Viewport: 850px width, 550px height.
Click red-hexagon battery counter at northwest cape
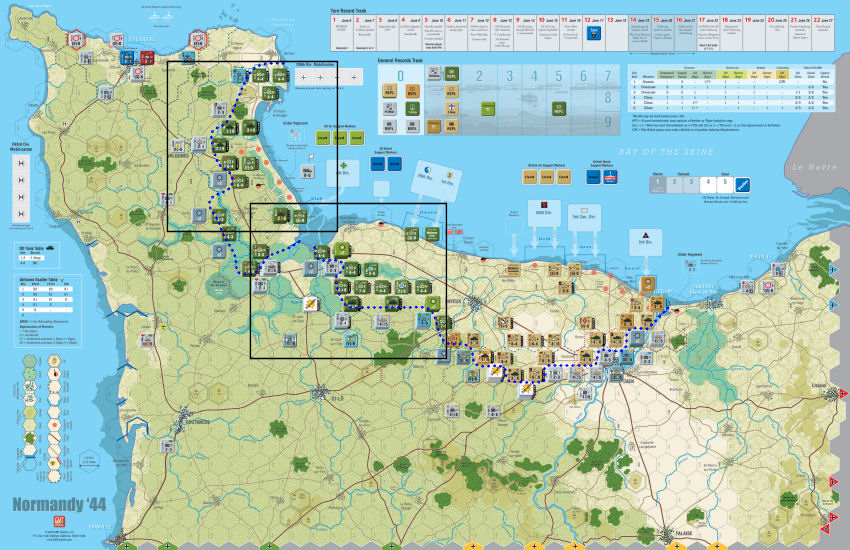point(76,39)
